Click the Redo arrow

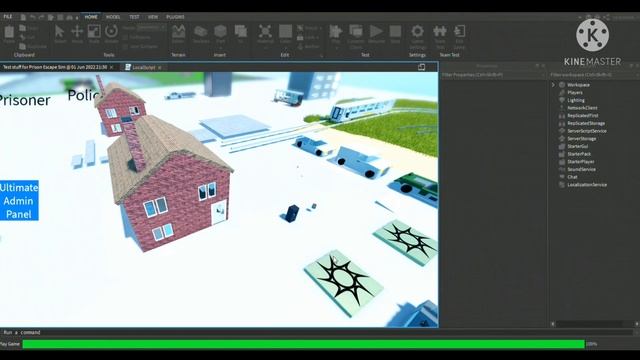pyautogui.click(x=41, y=17)
